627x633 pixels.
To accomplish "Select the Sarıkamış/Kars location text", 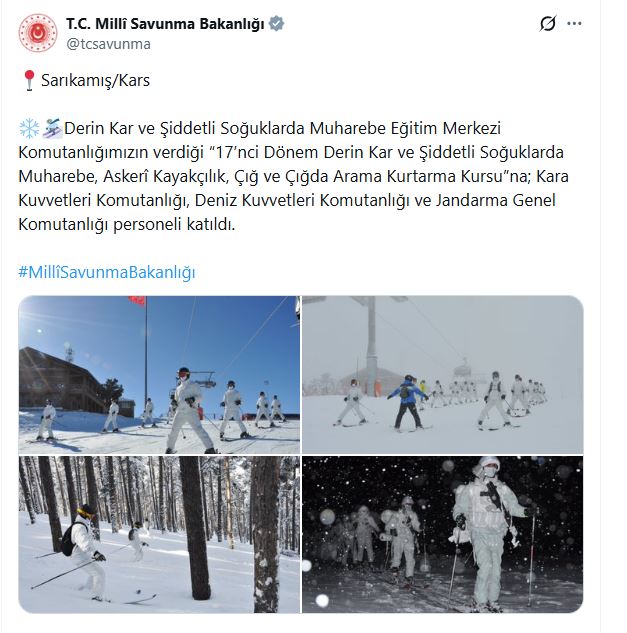I will click(95, 80).
